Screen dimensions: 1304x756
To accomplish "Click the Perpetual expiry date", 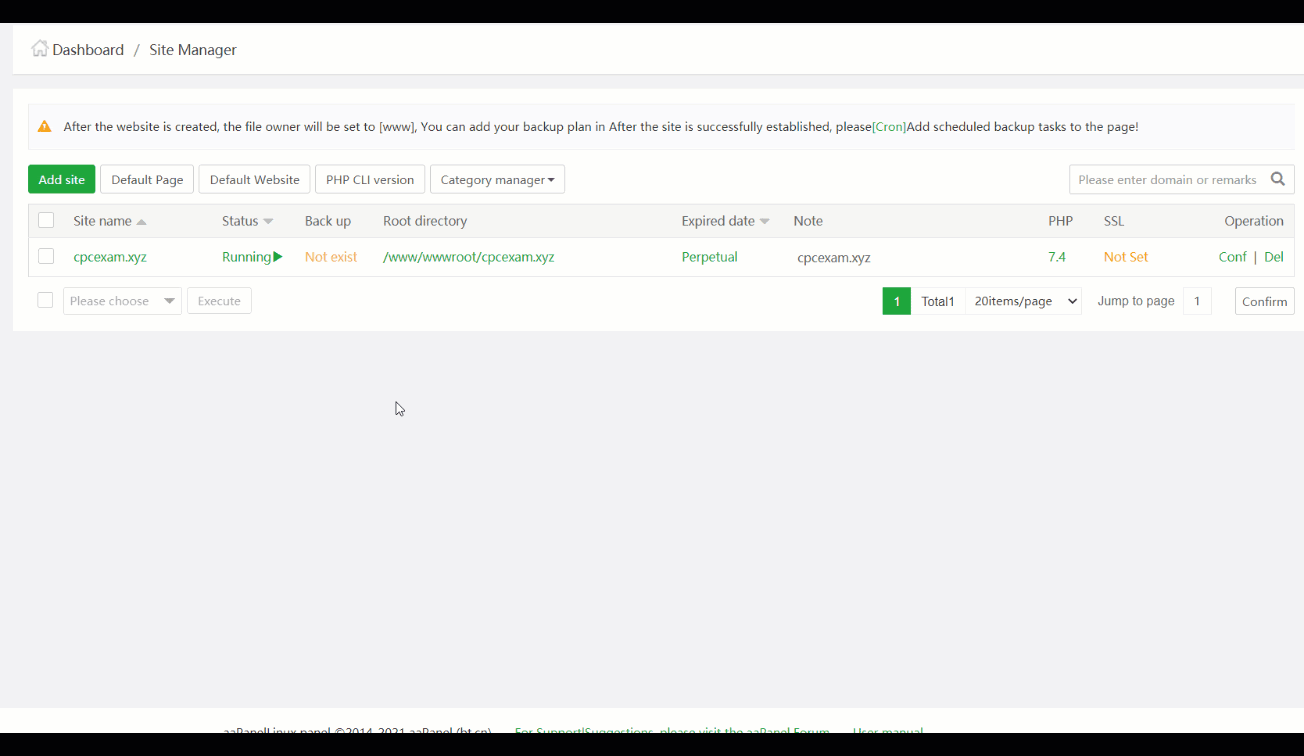I will tap(709, 257).
